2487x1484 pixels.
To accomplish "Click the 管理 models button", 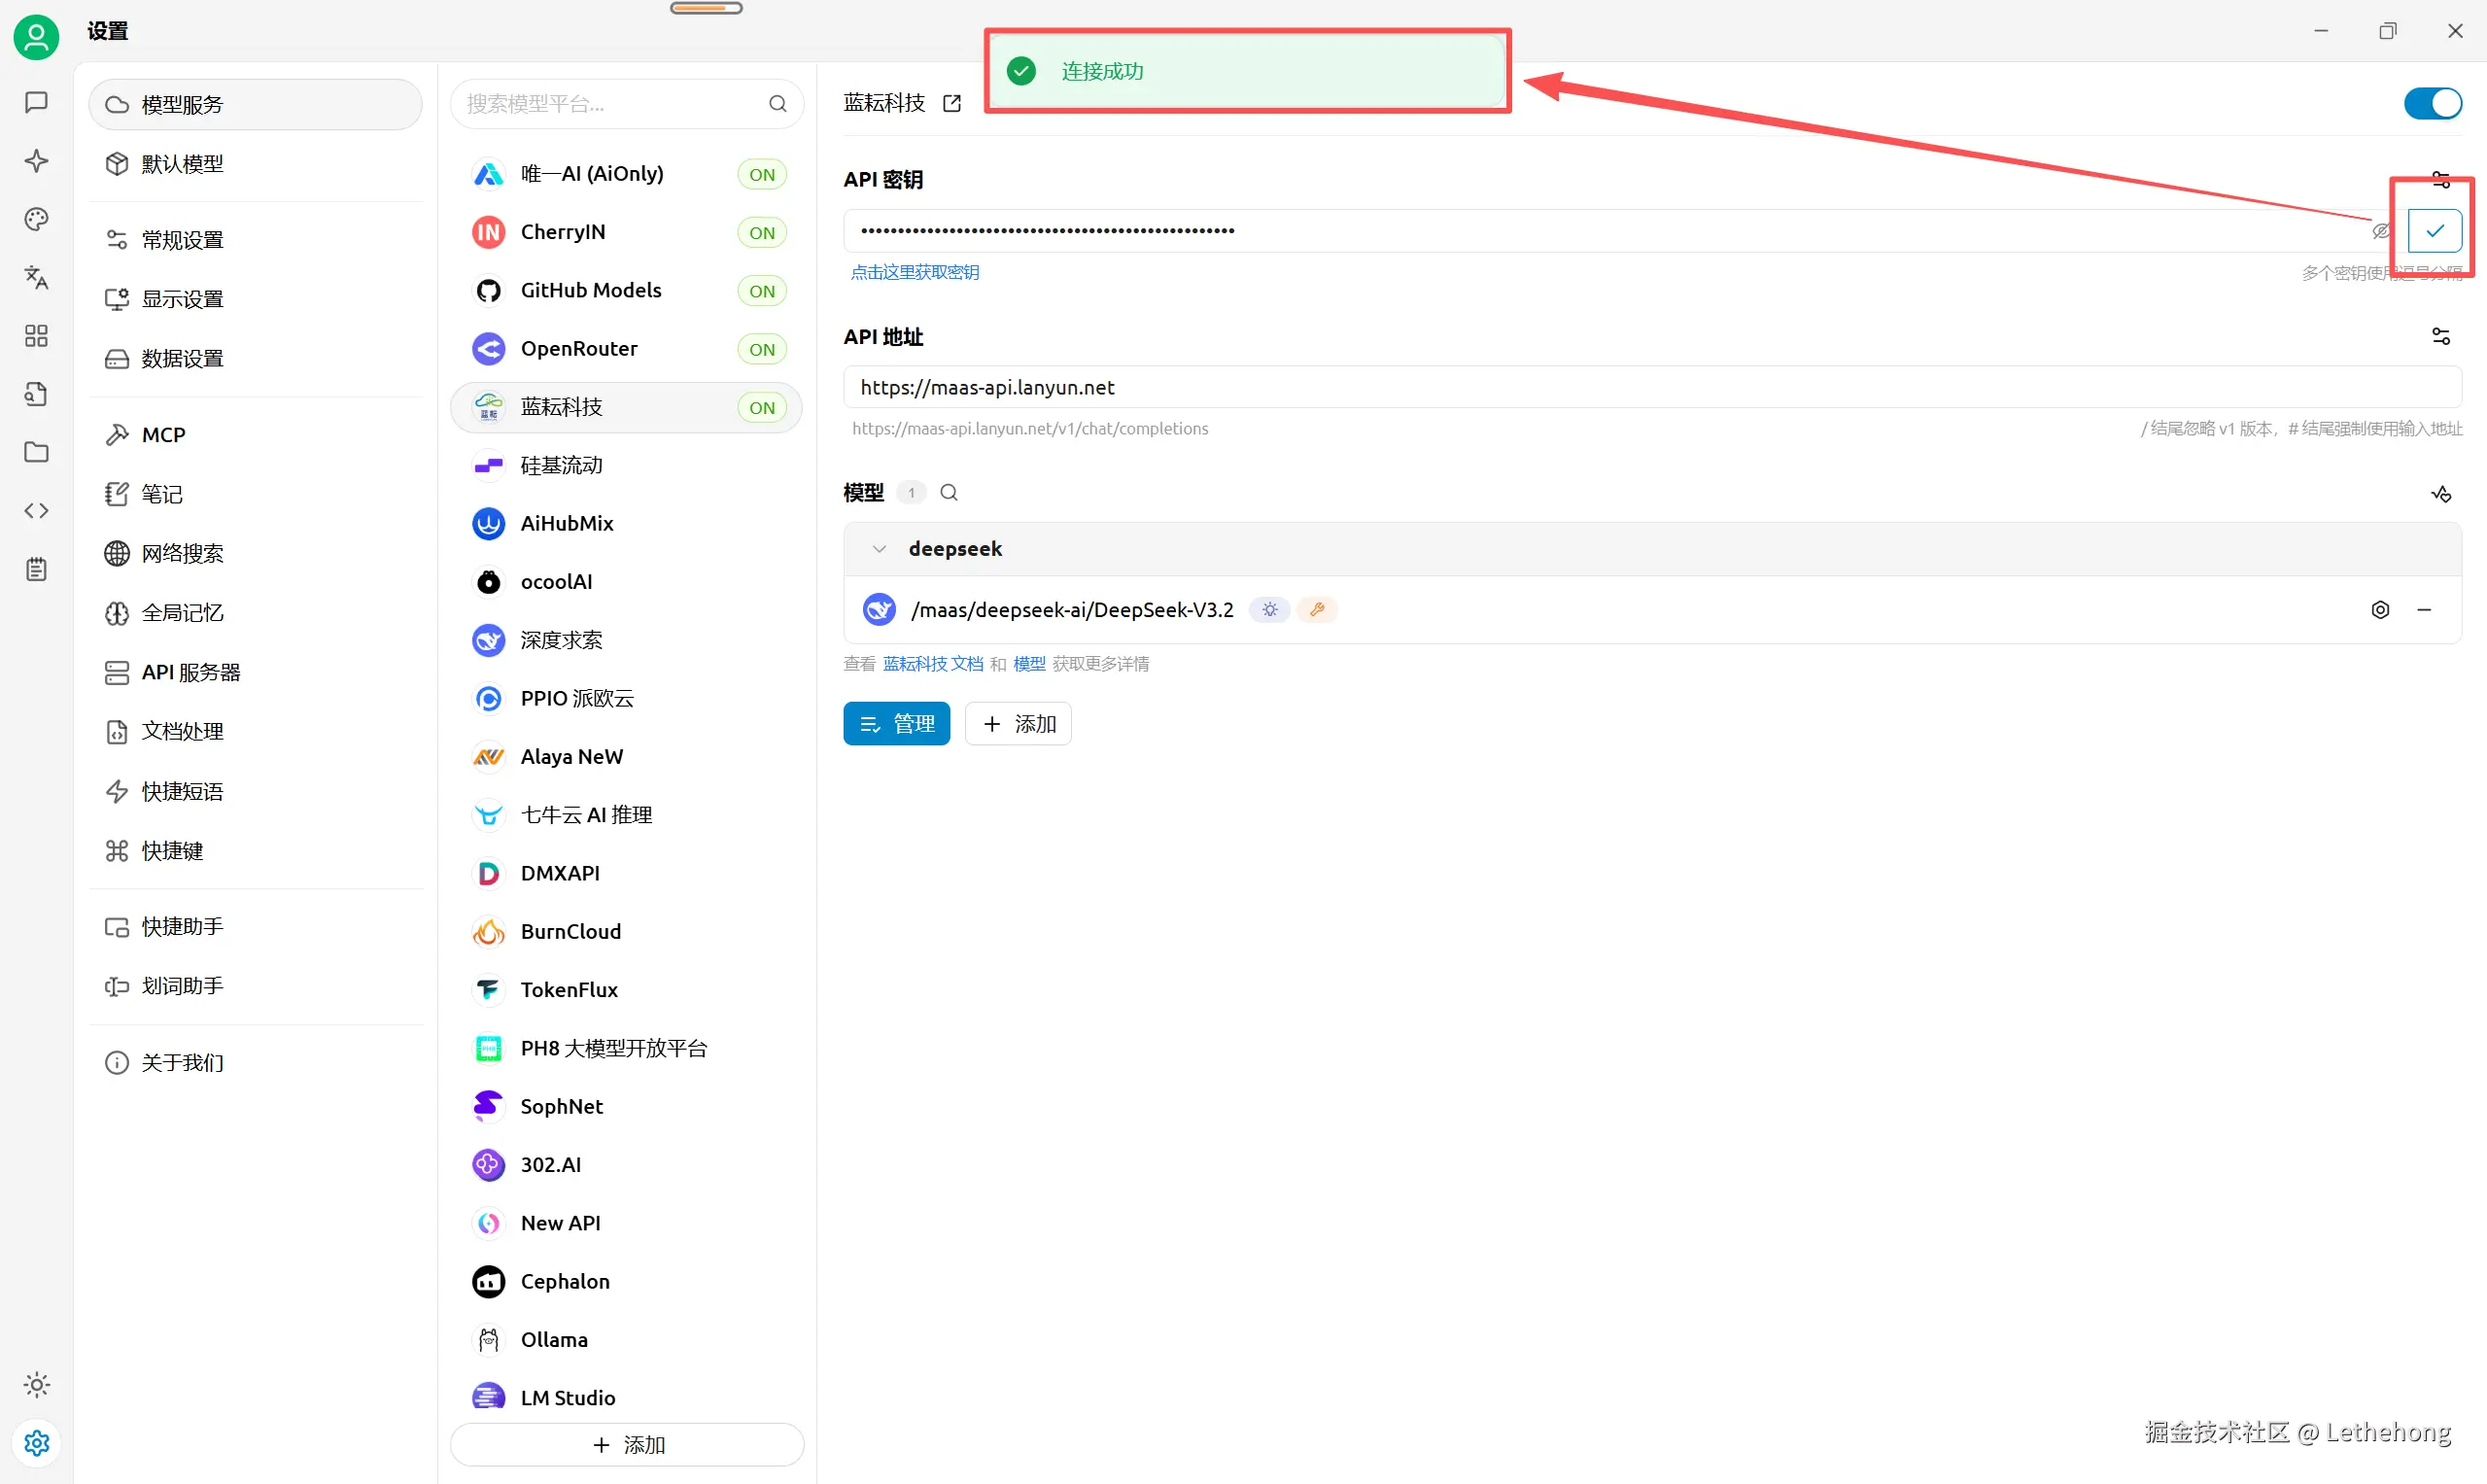I will (896, 724).
